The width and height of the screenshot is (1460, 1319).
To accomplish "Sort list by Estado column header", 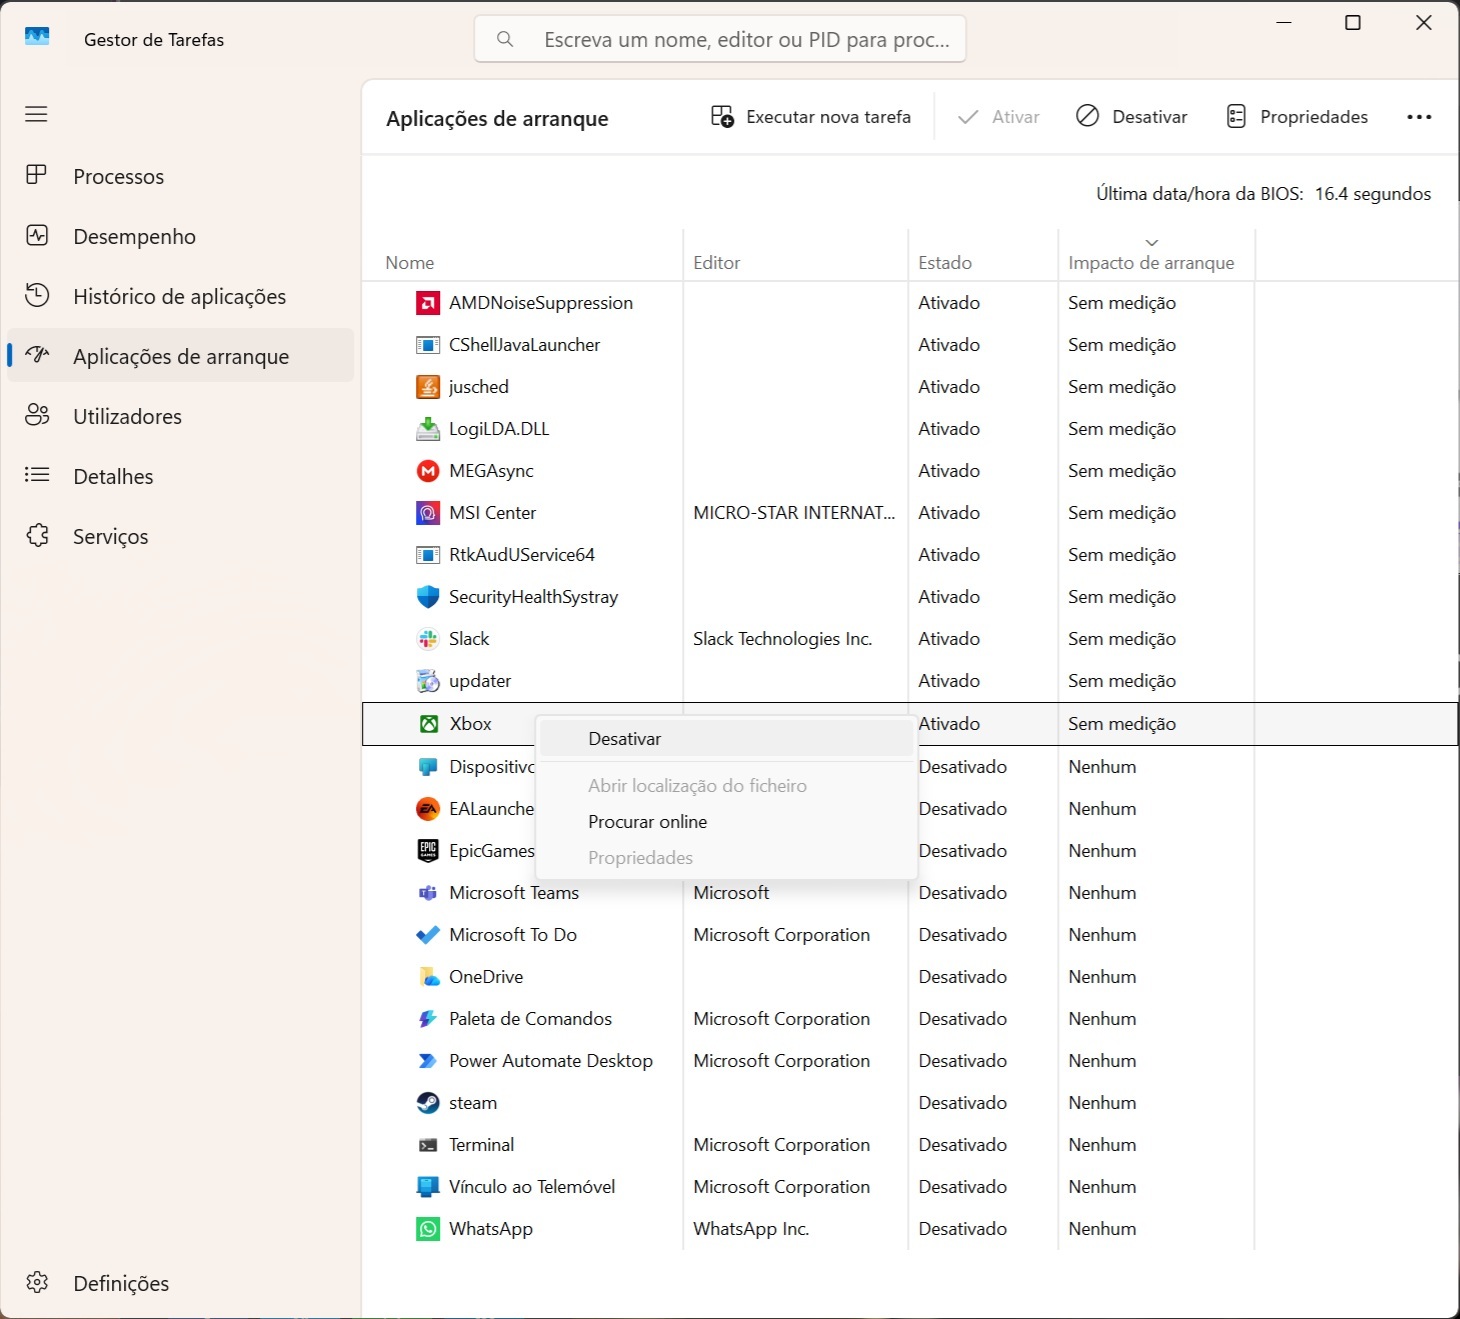I will [944, 263].
